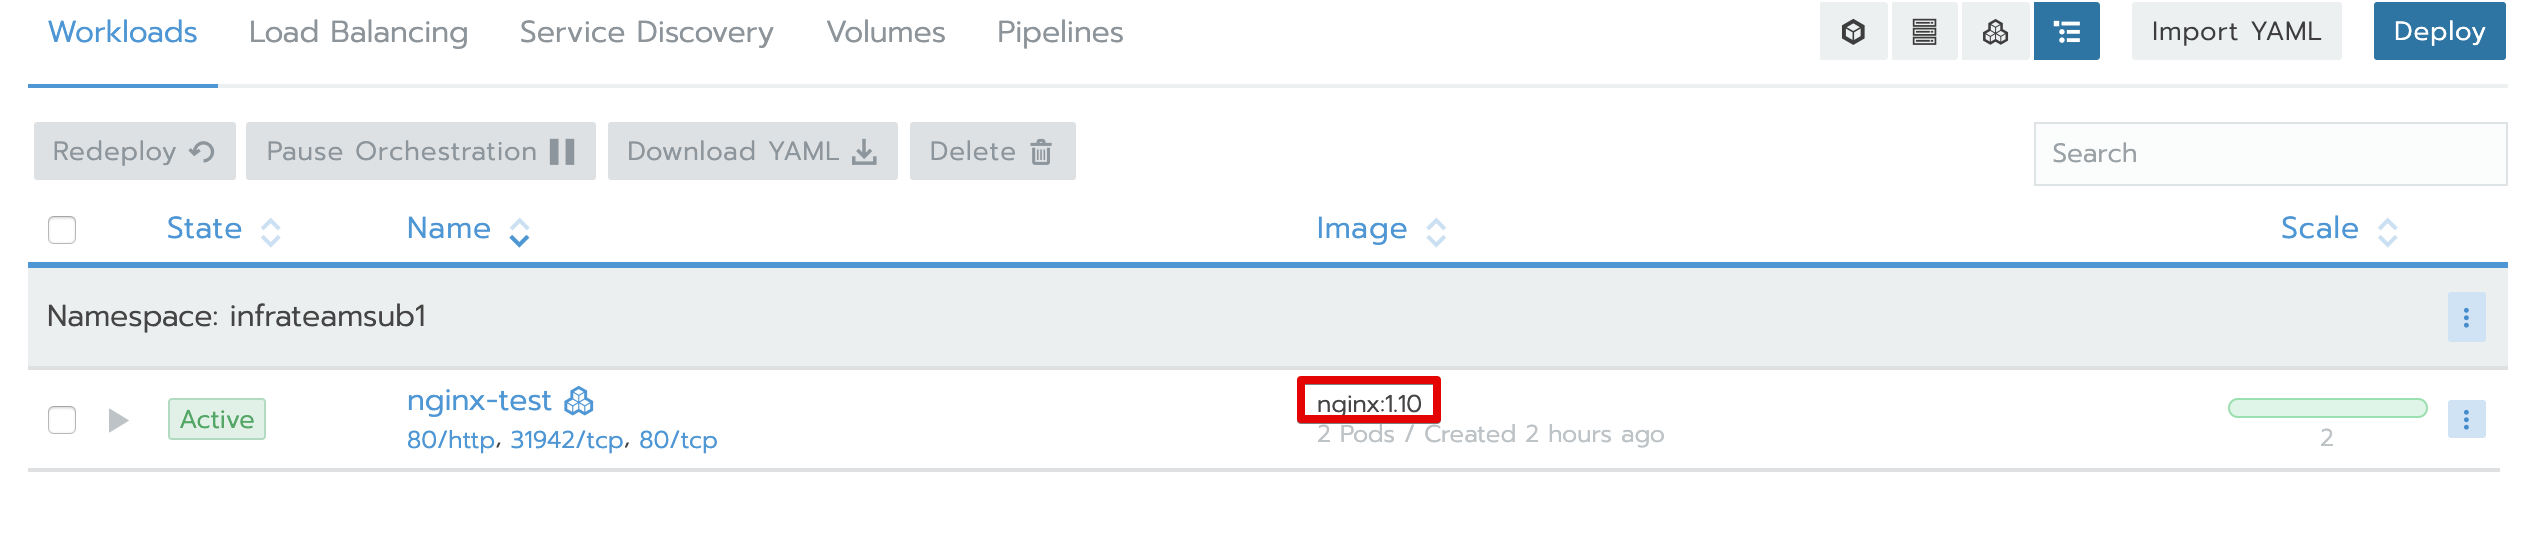
Task: Switch to the Service Discovery tab
Action: 646,32
